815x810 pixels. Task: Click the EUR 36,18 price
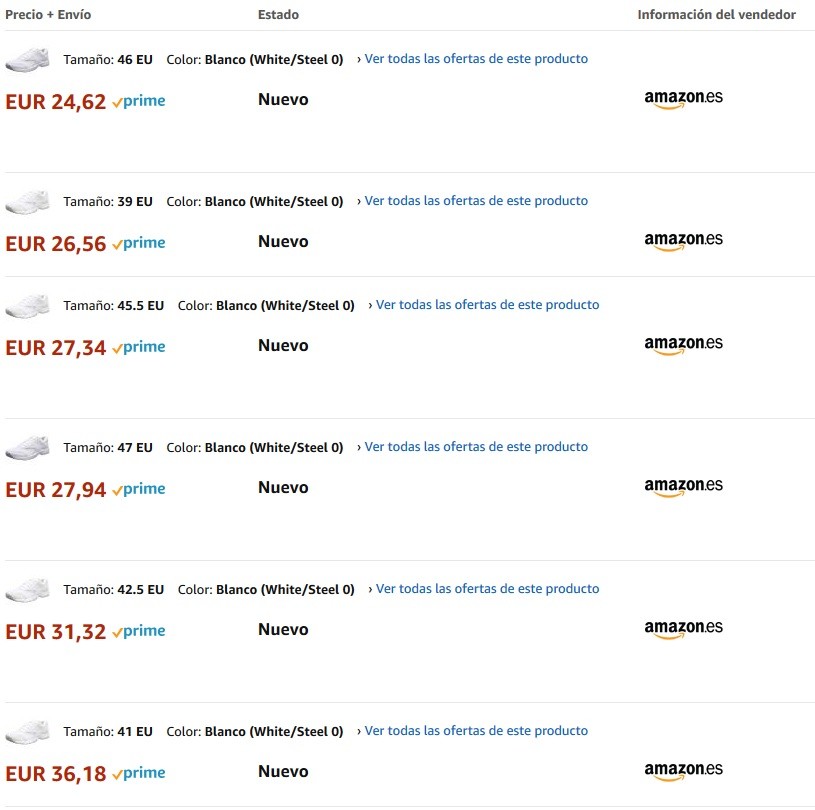(56, 773)
